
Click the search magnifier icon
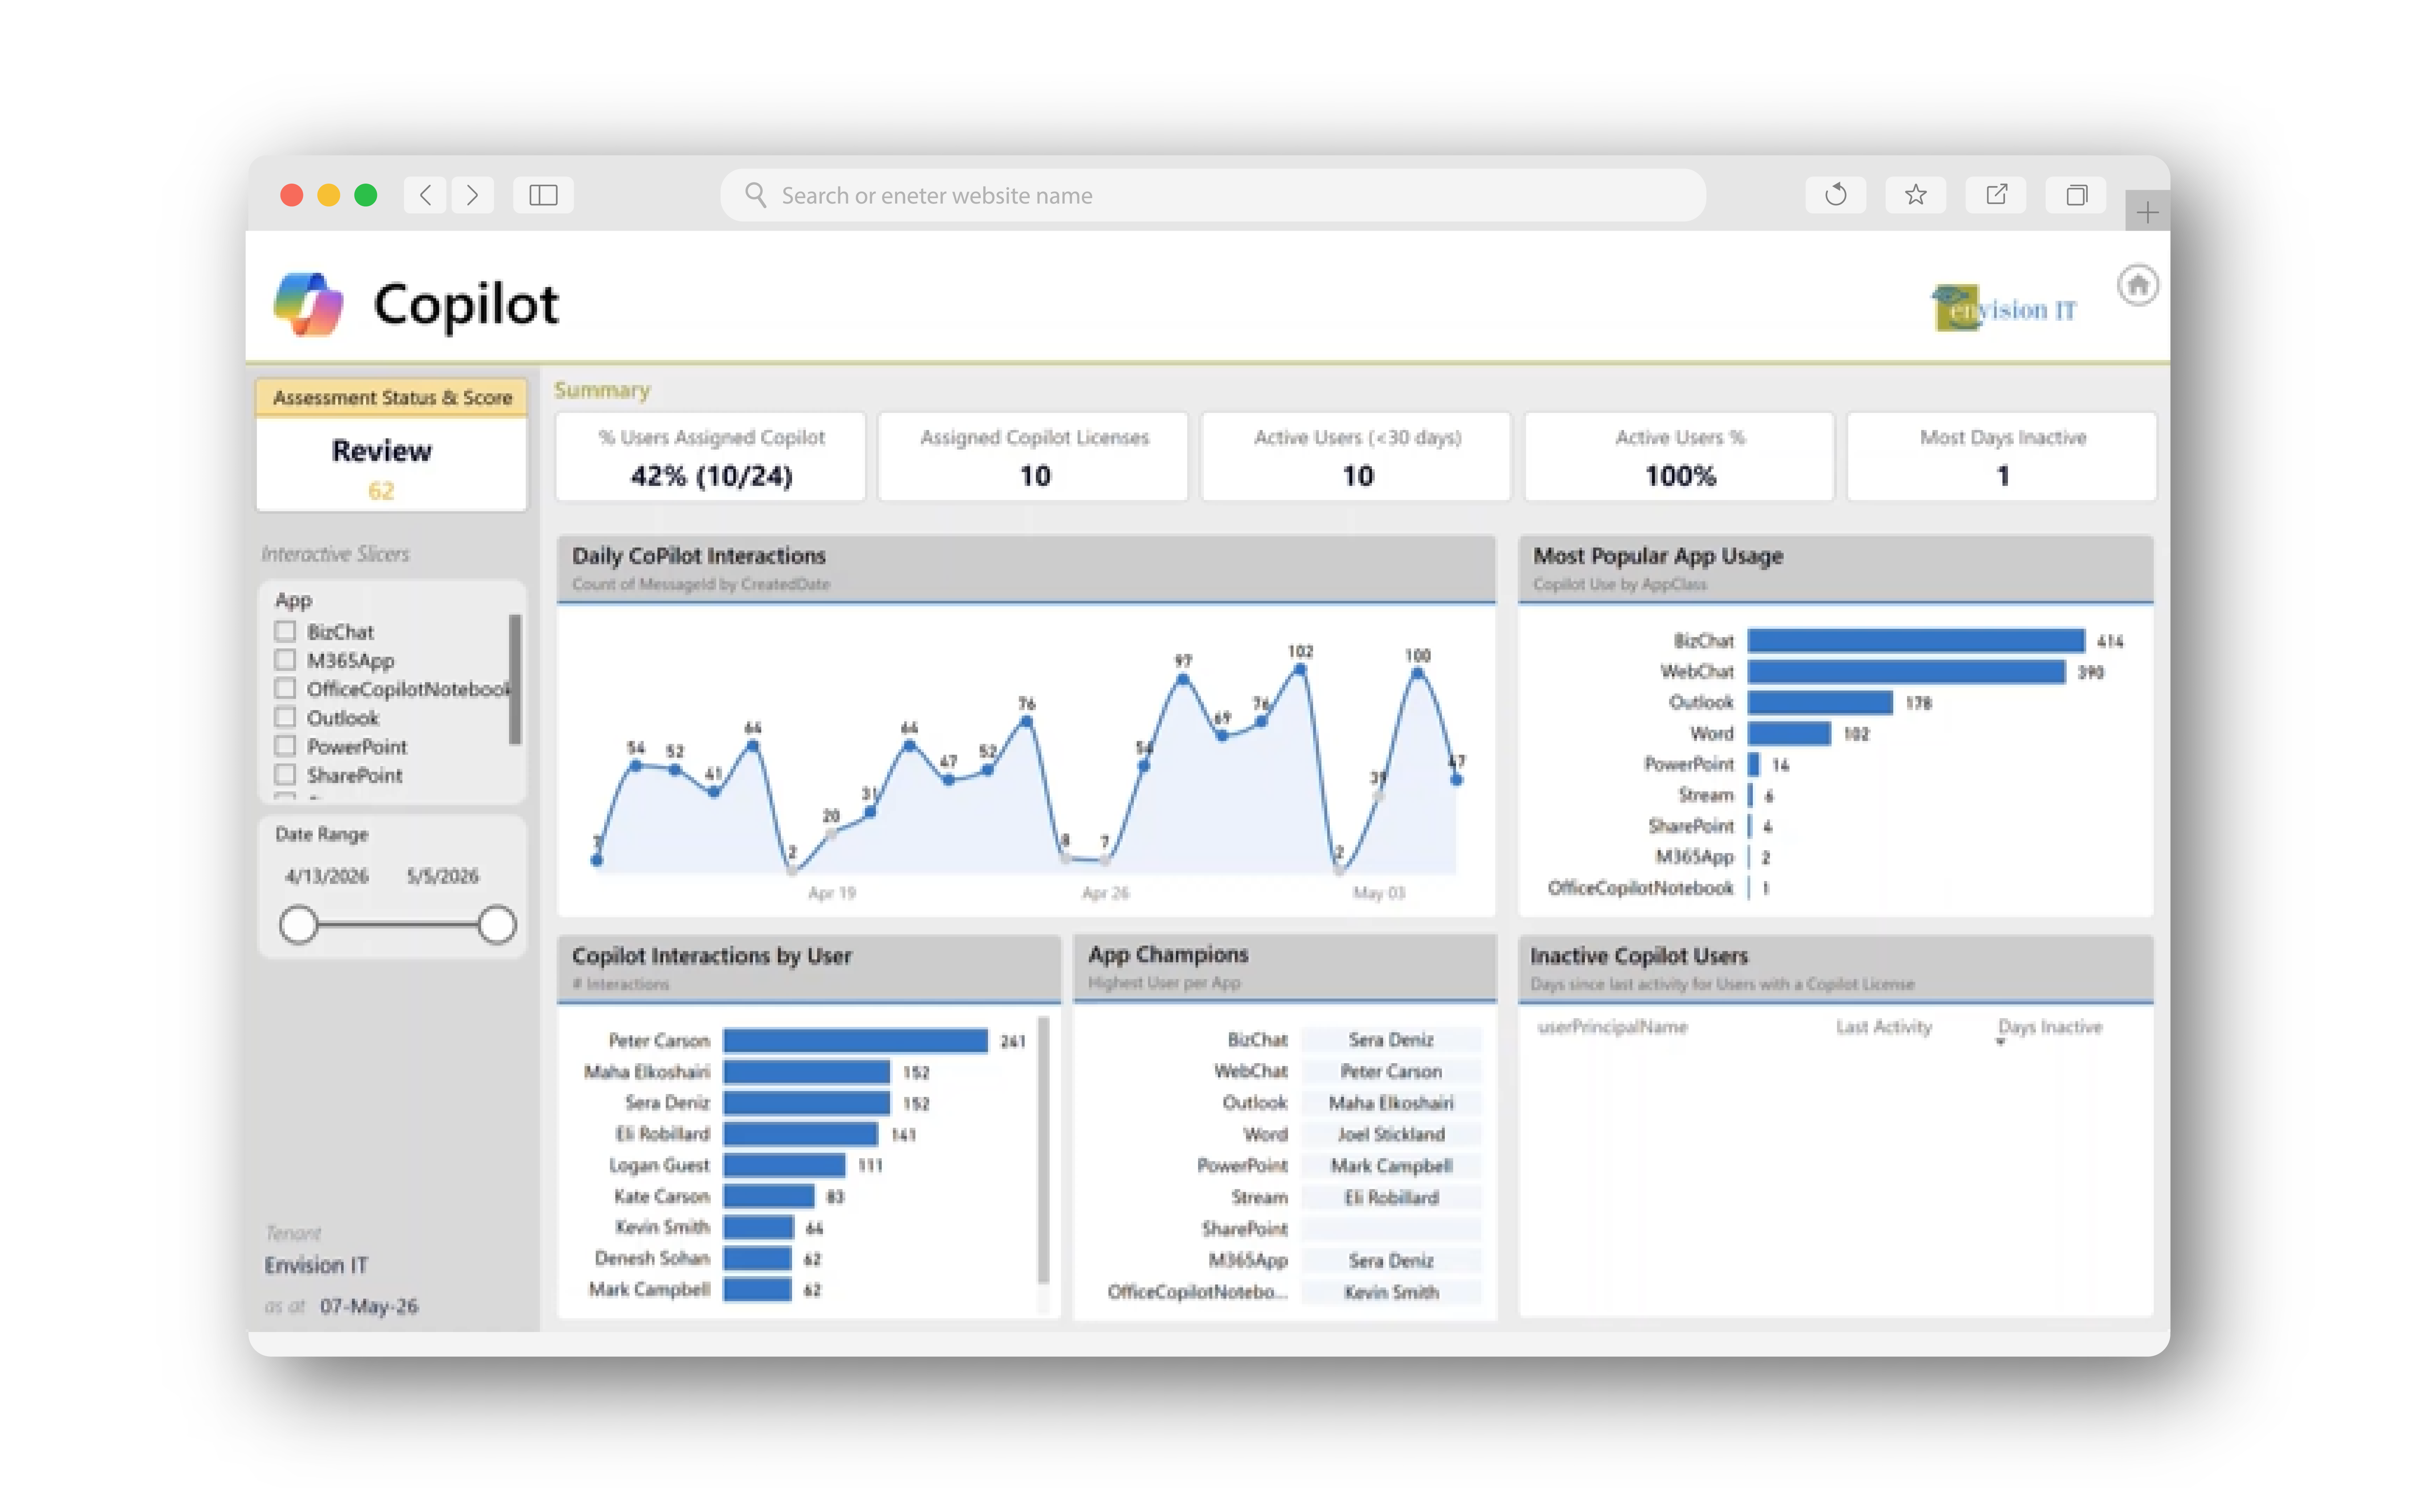pyautogui.click(x=756, y=195)
